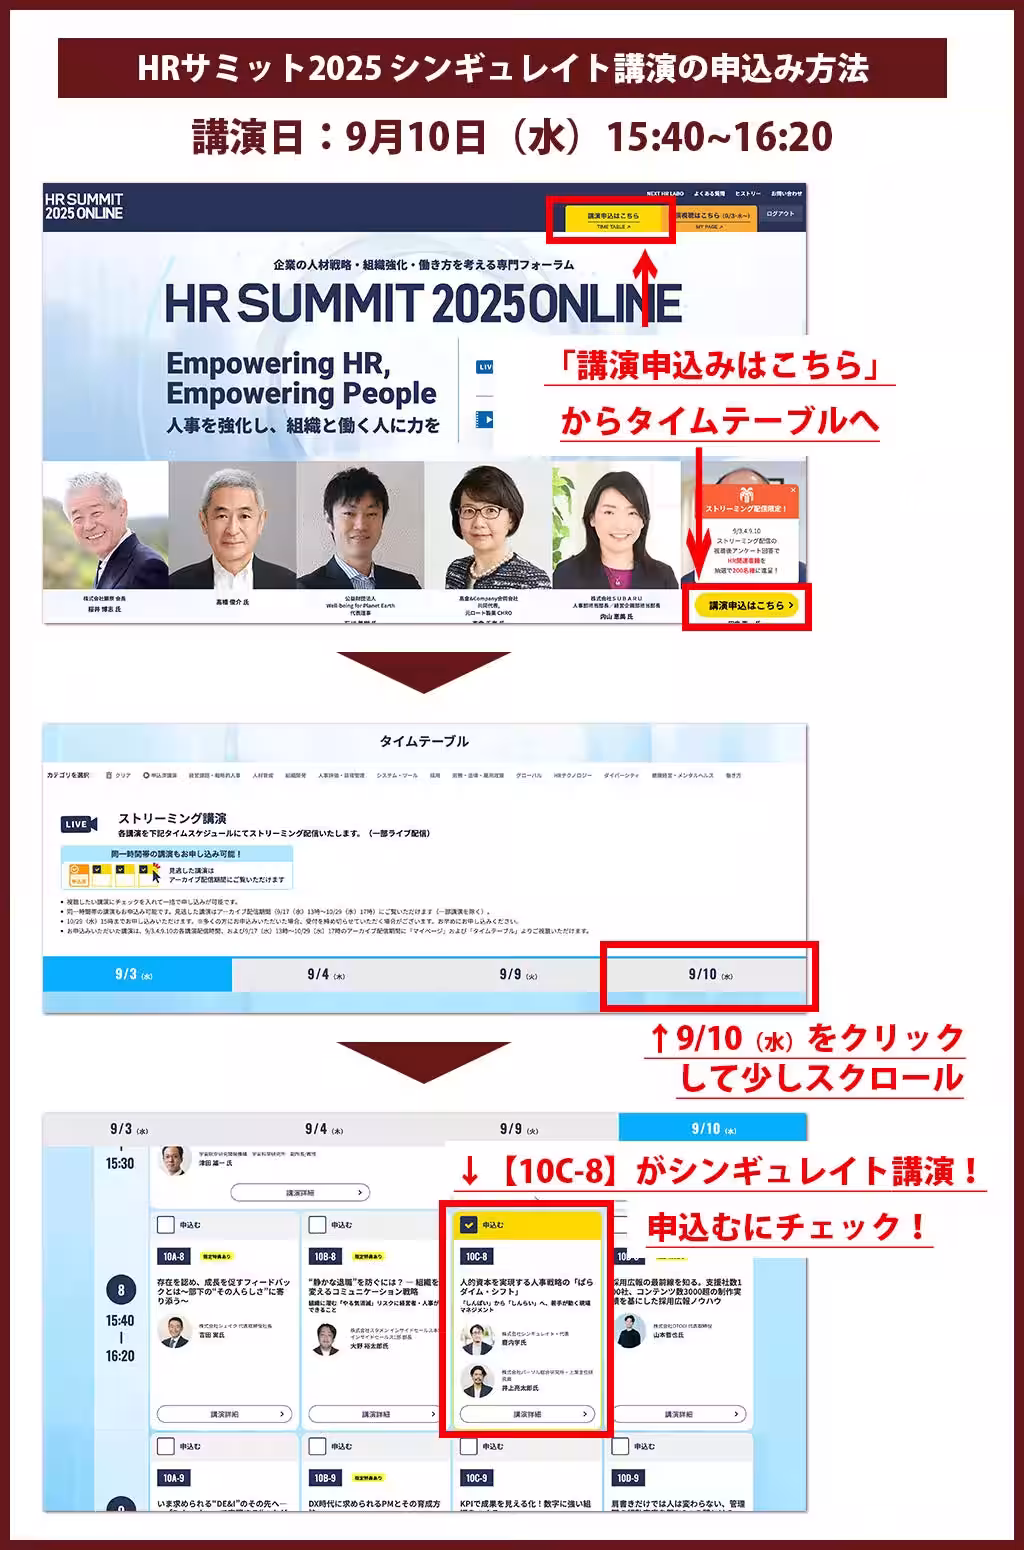Check the 申込む checkbox for session 10B-8
1024x1550 pixels.
[x=318, y=1224]
